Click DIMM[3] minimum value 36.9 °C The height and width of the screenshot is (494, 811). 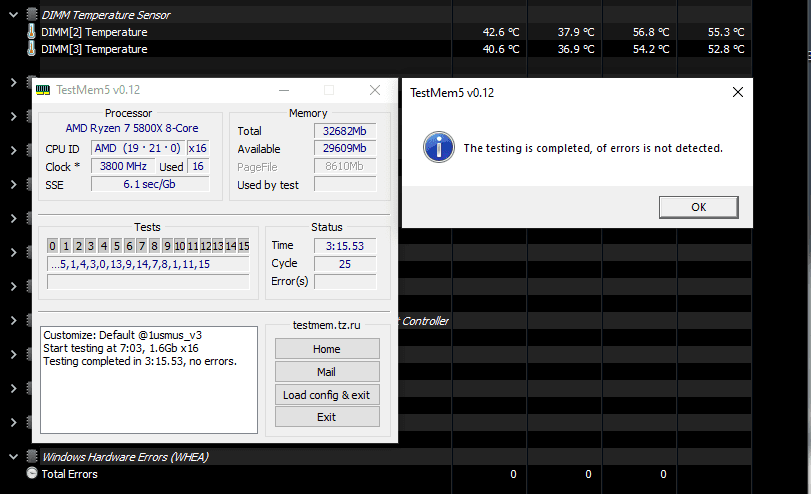coord(576,49)
